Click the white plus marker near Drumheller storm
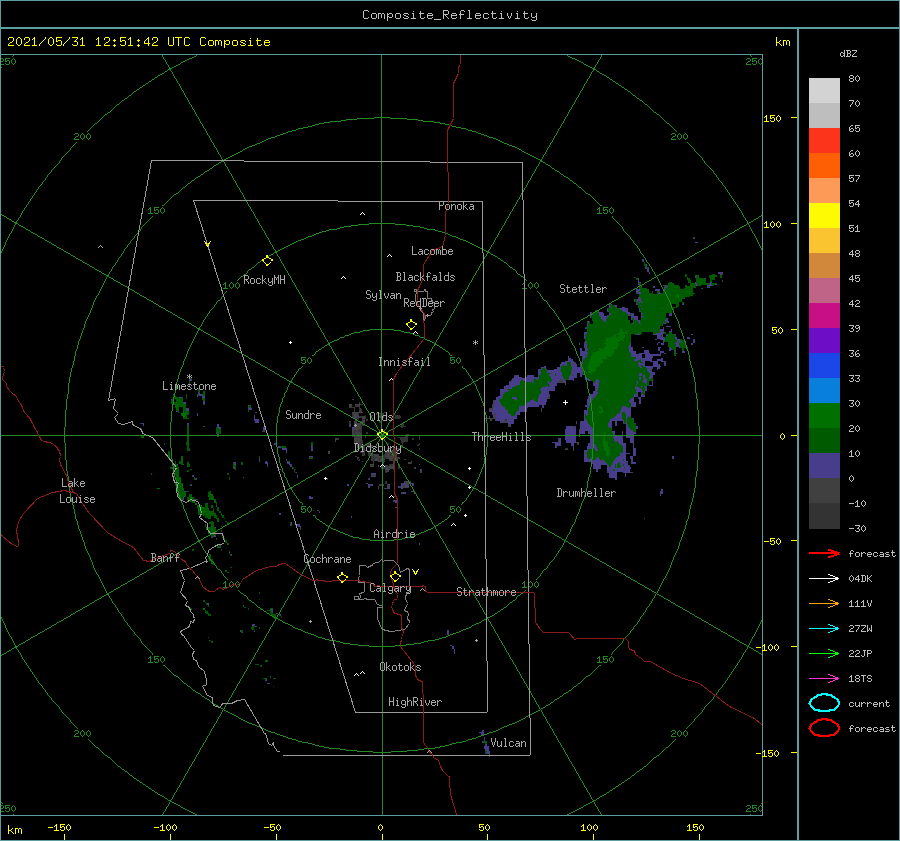This screenshot has height=841, width=900. (x=565, y=402)
